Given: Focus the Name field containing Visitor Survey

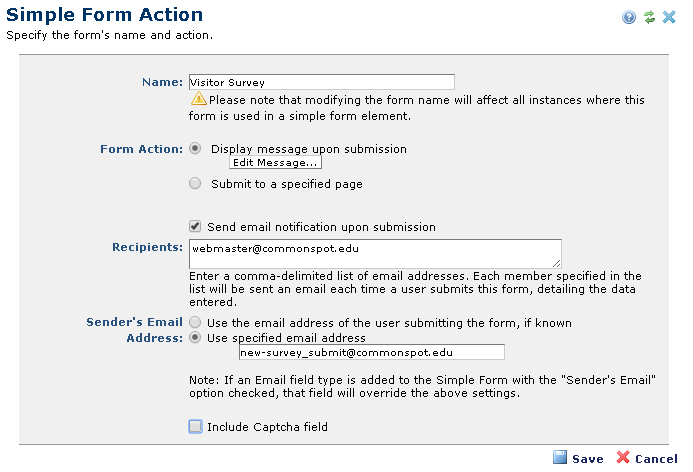Looking at the screenshot, I should (x=321, y=82).
